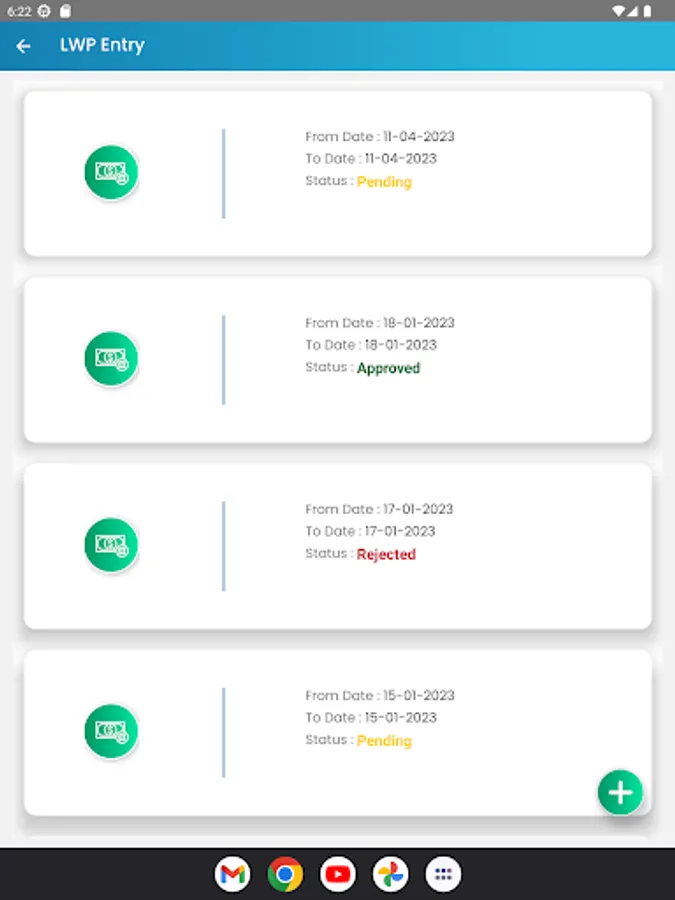Tap money icon on 11-04-2023 entry
The image size is (675, 900).
pyautogui.click(x=111, y=172)
